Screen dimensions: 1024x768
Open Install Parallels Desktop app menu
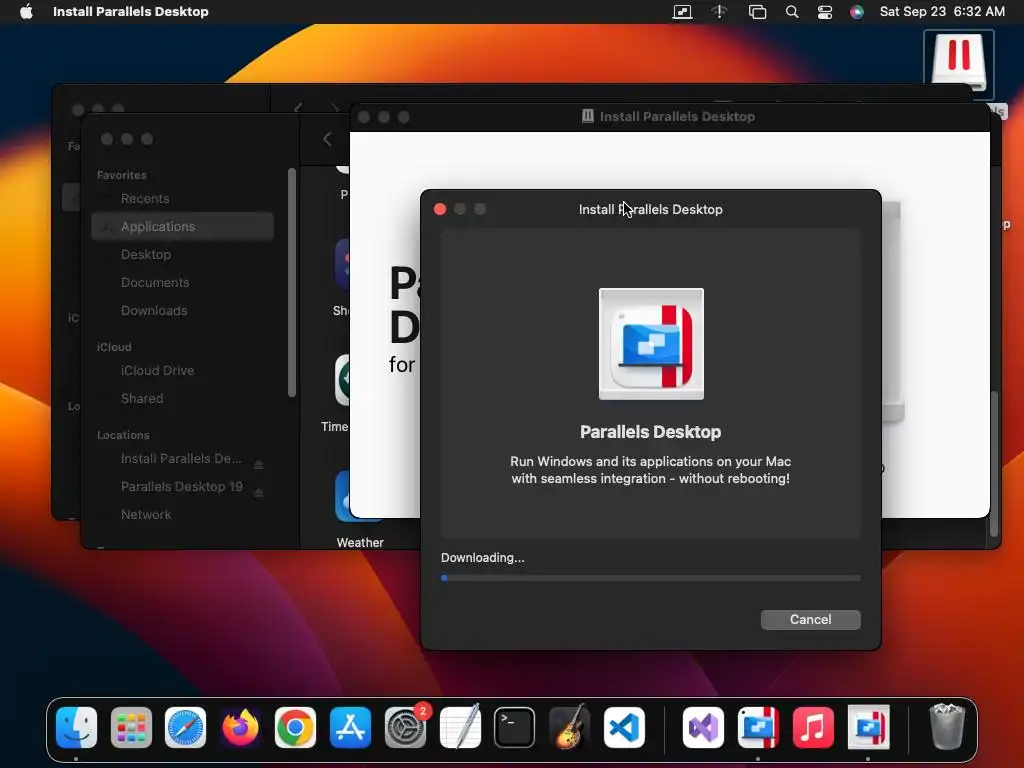pos(131,12)
